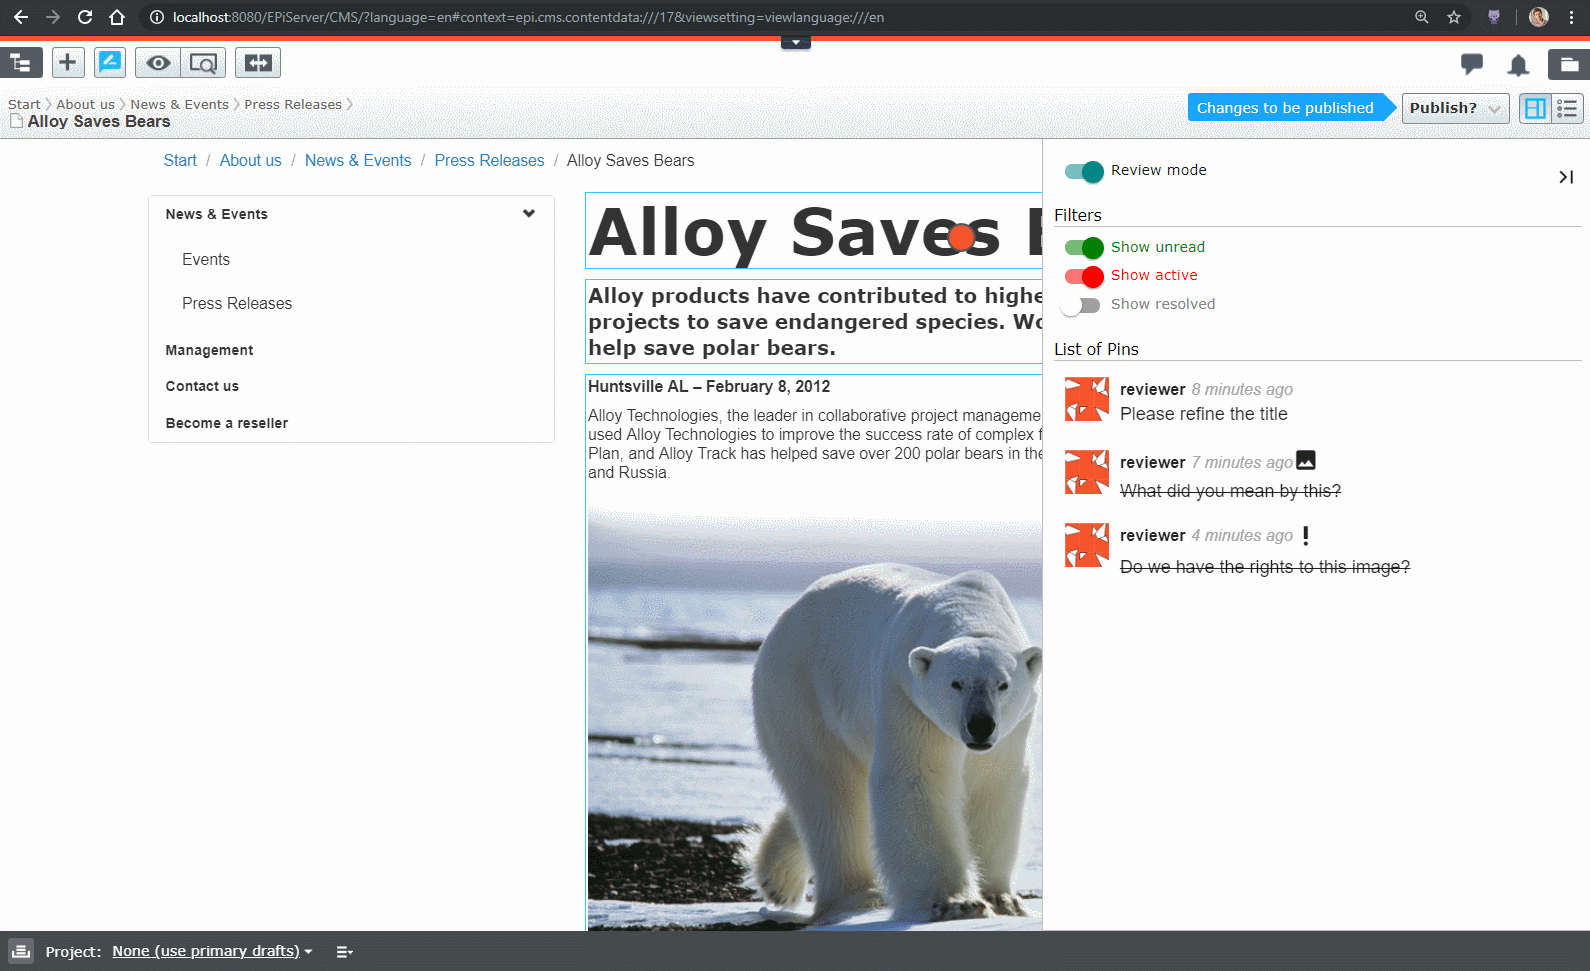Open the notifications bell icon

click(1518, 65)
